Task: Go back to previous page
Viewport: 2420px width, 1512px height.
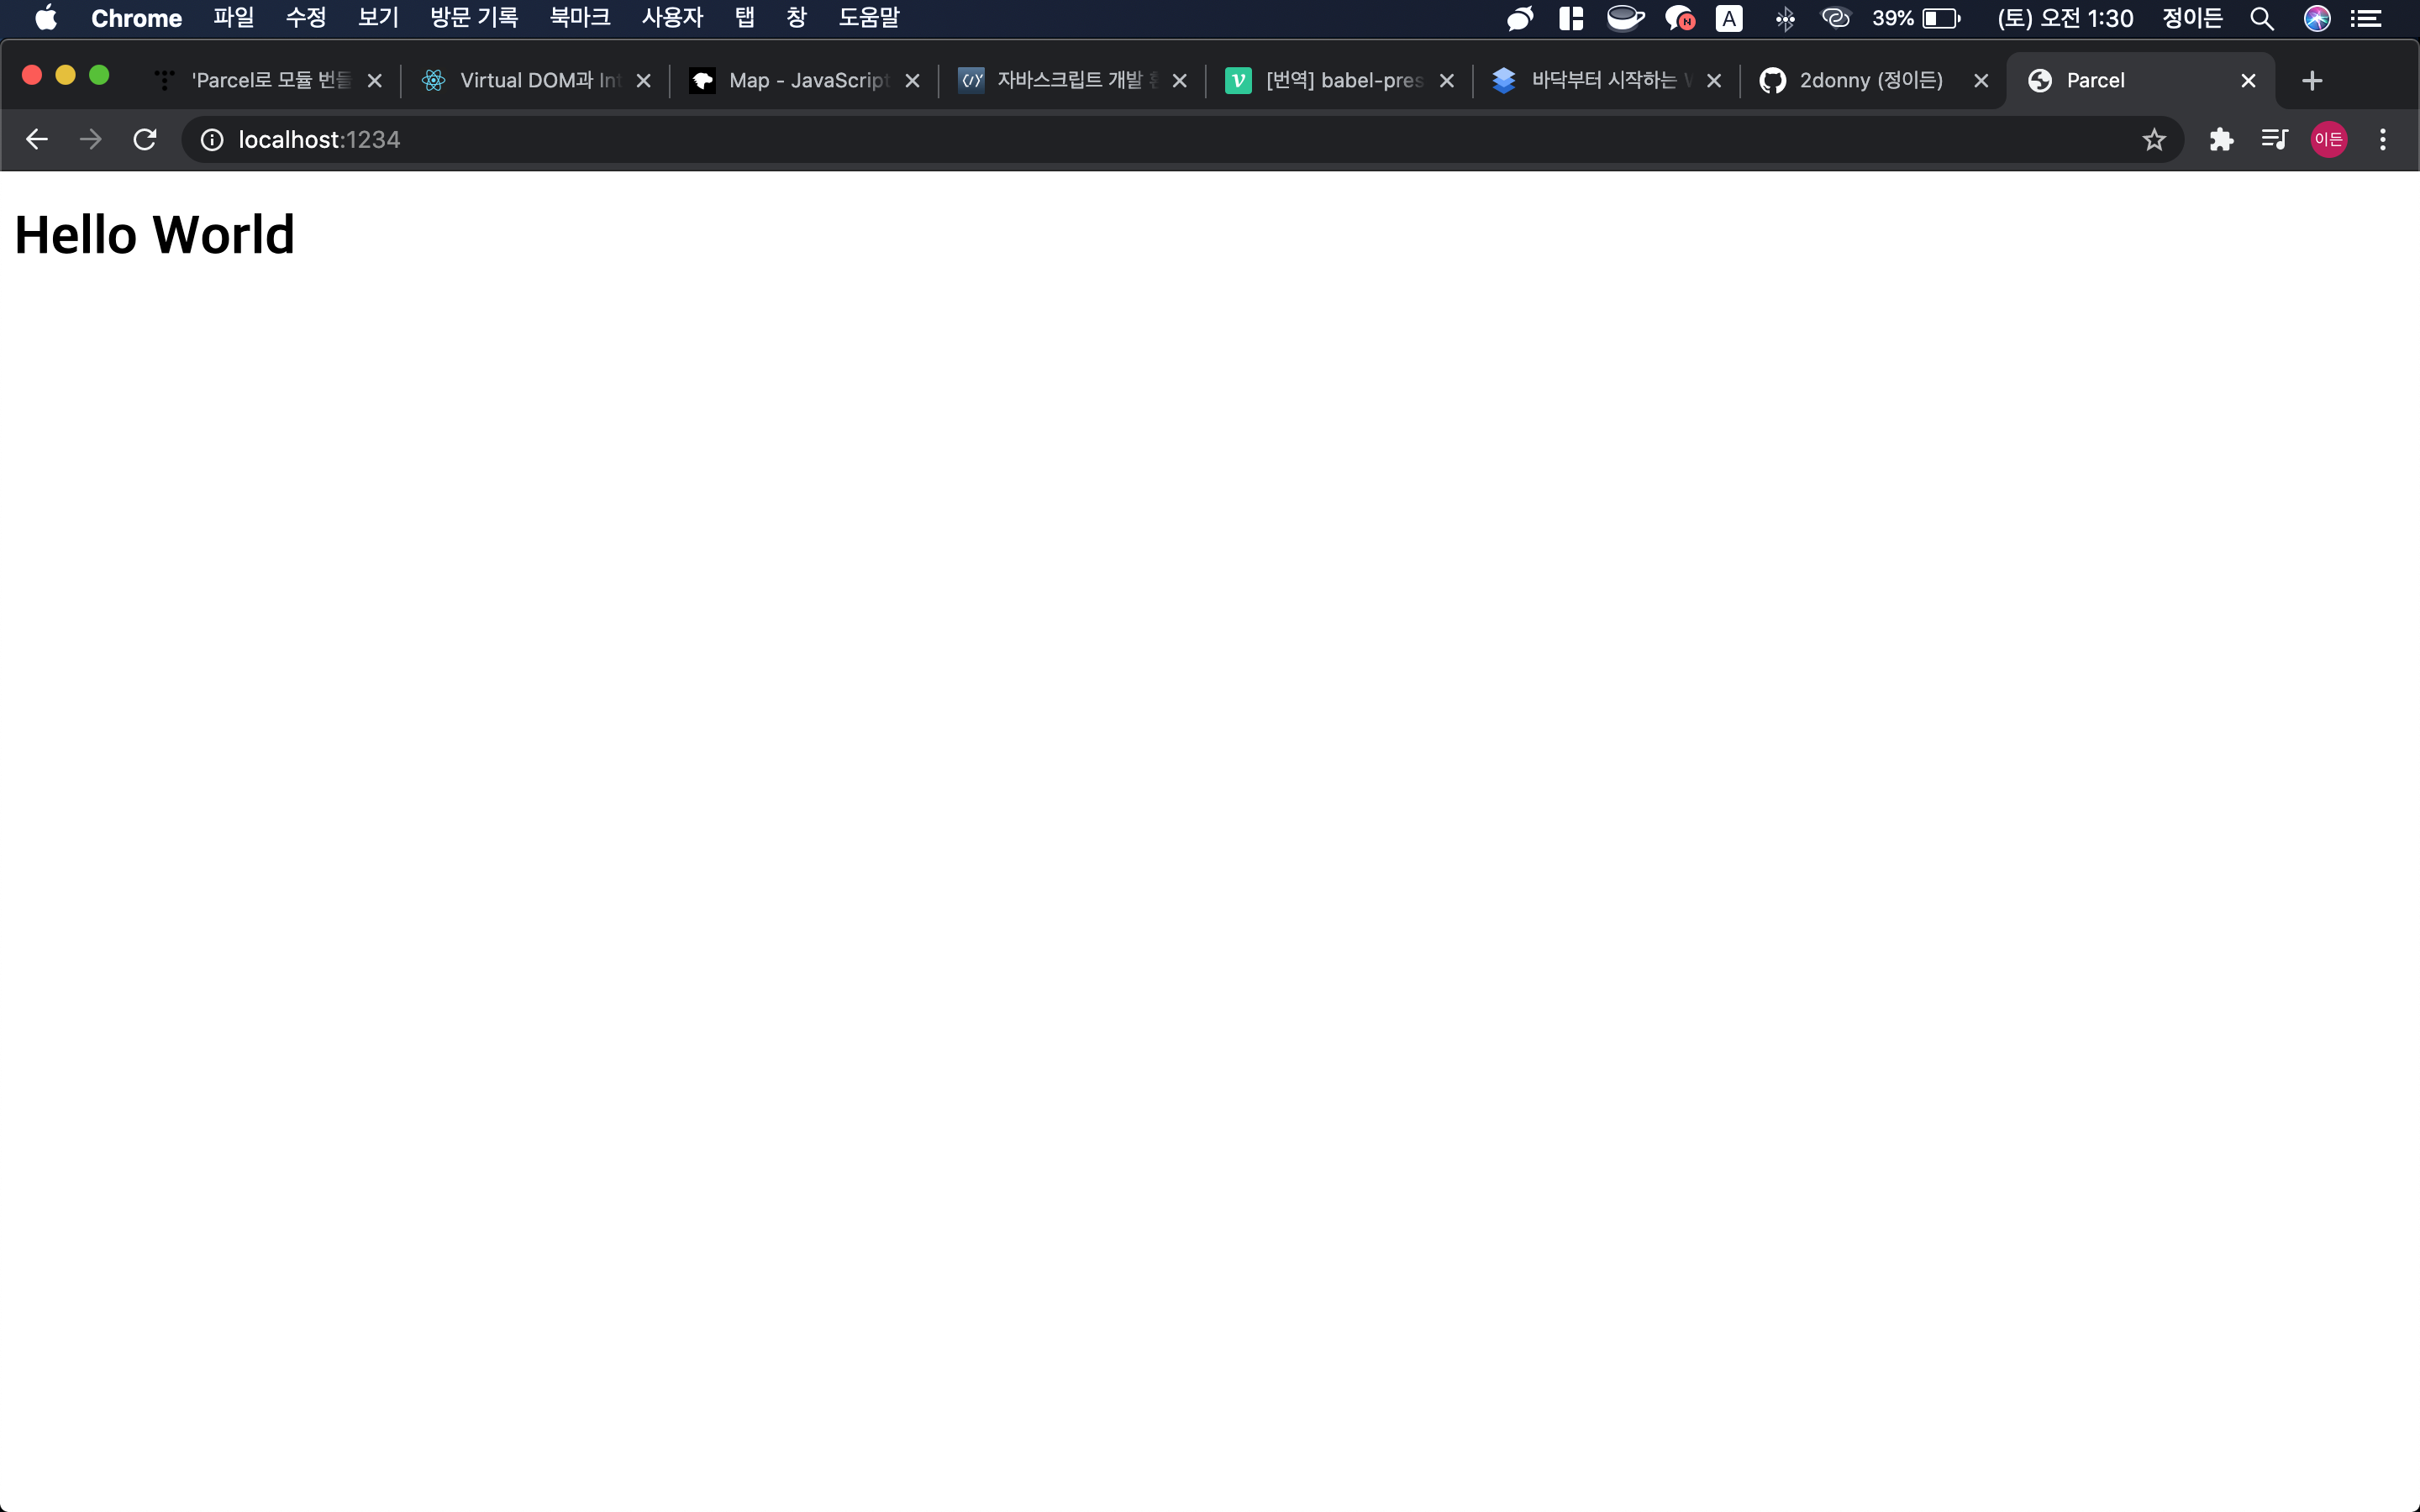Action: point(37,140)
